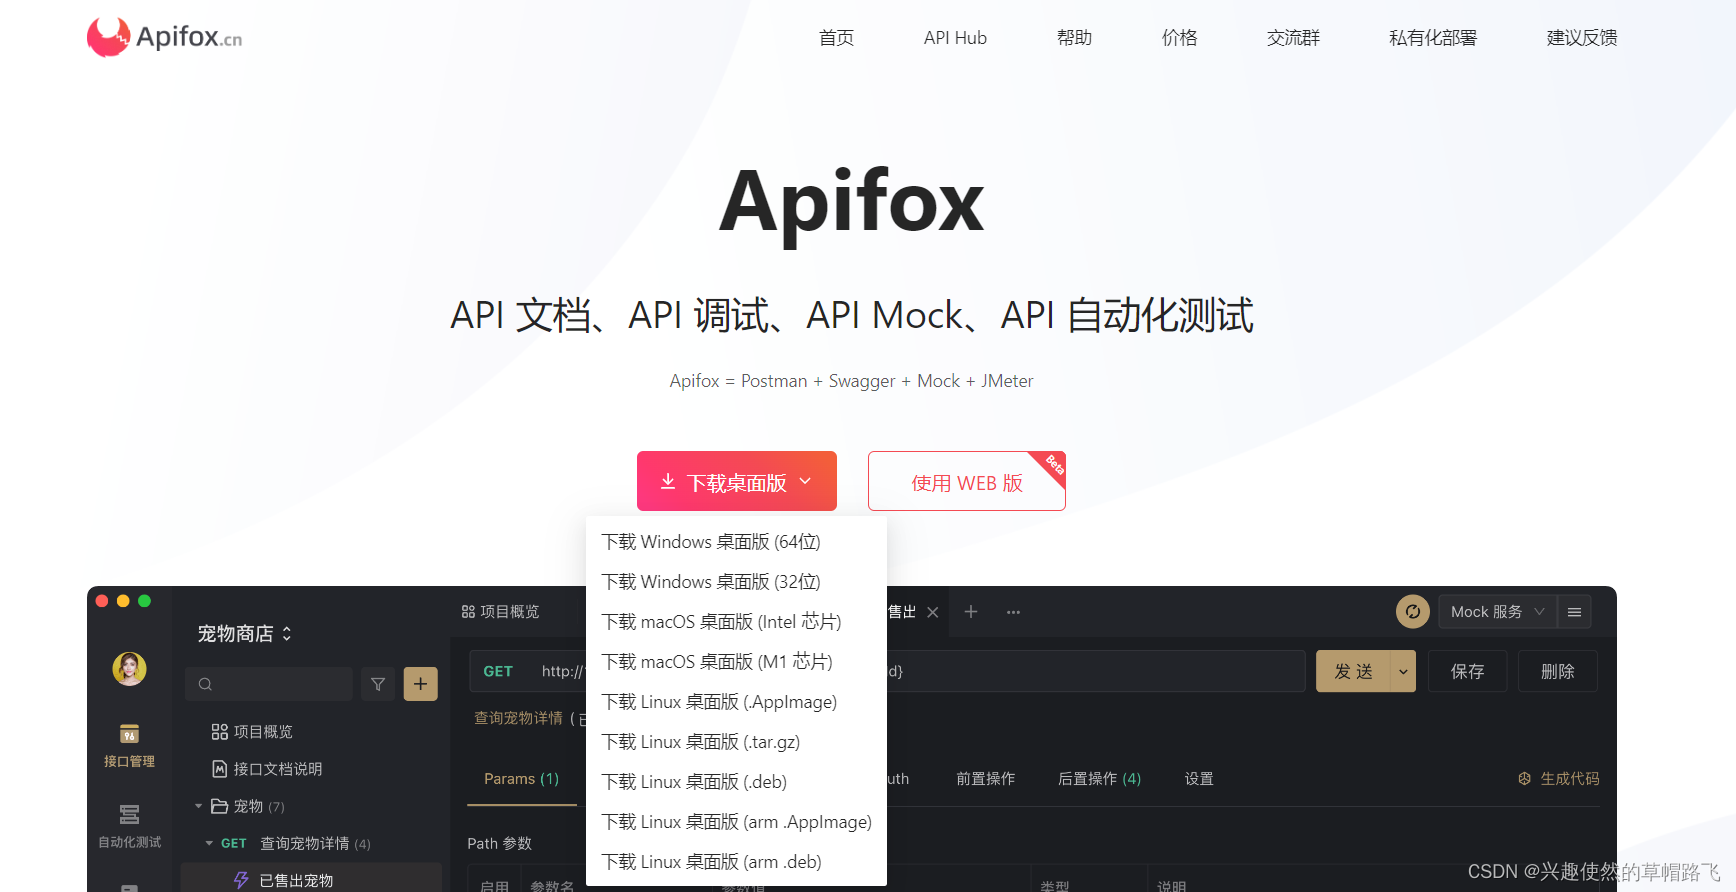This screenshot has width=1736, height=892.
Task: Click the sidebar search field
Action: coord(269,684)
